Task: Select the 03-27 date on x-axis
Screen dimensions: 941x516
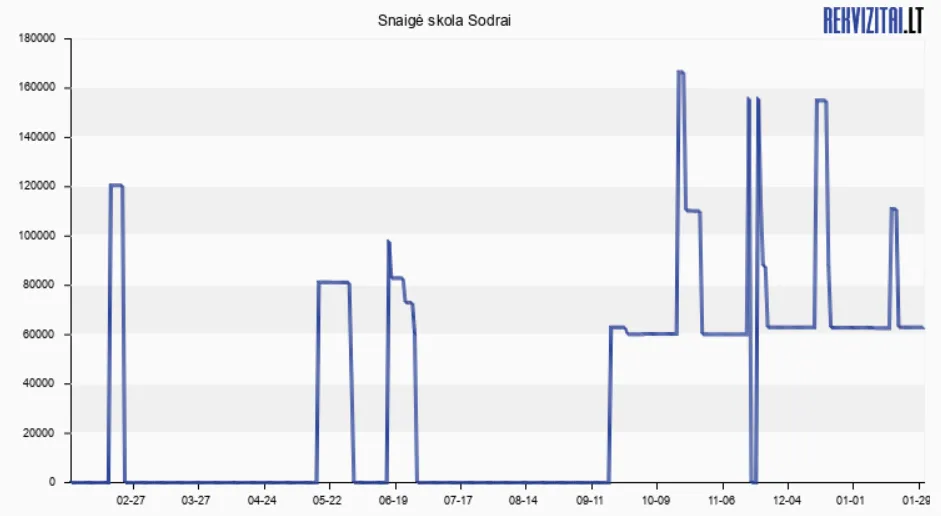Action: [196, 498]
